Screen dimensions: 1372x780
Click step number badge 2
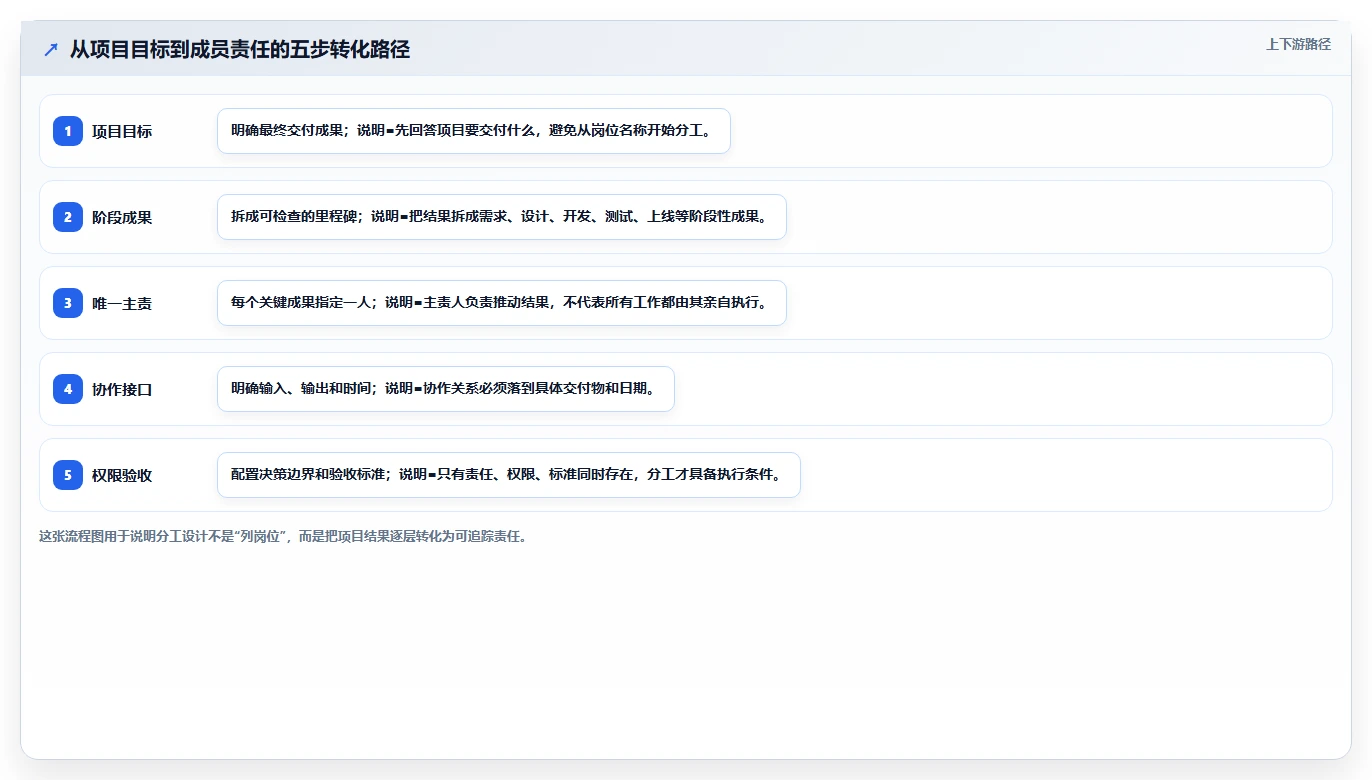pos(68,217)
